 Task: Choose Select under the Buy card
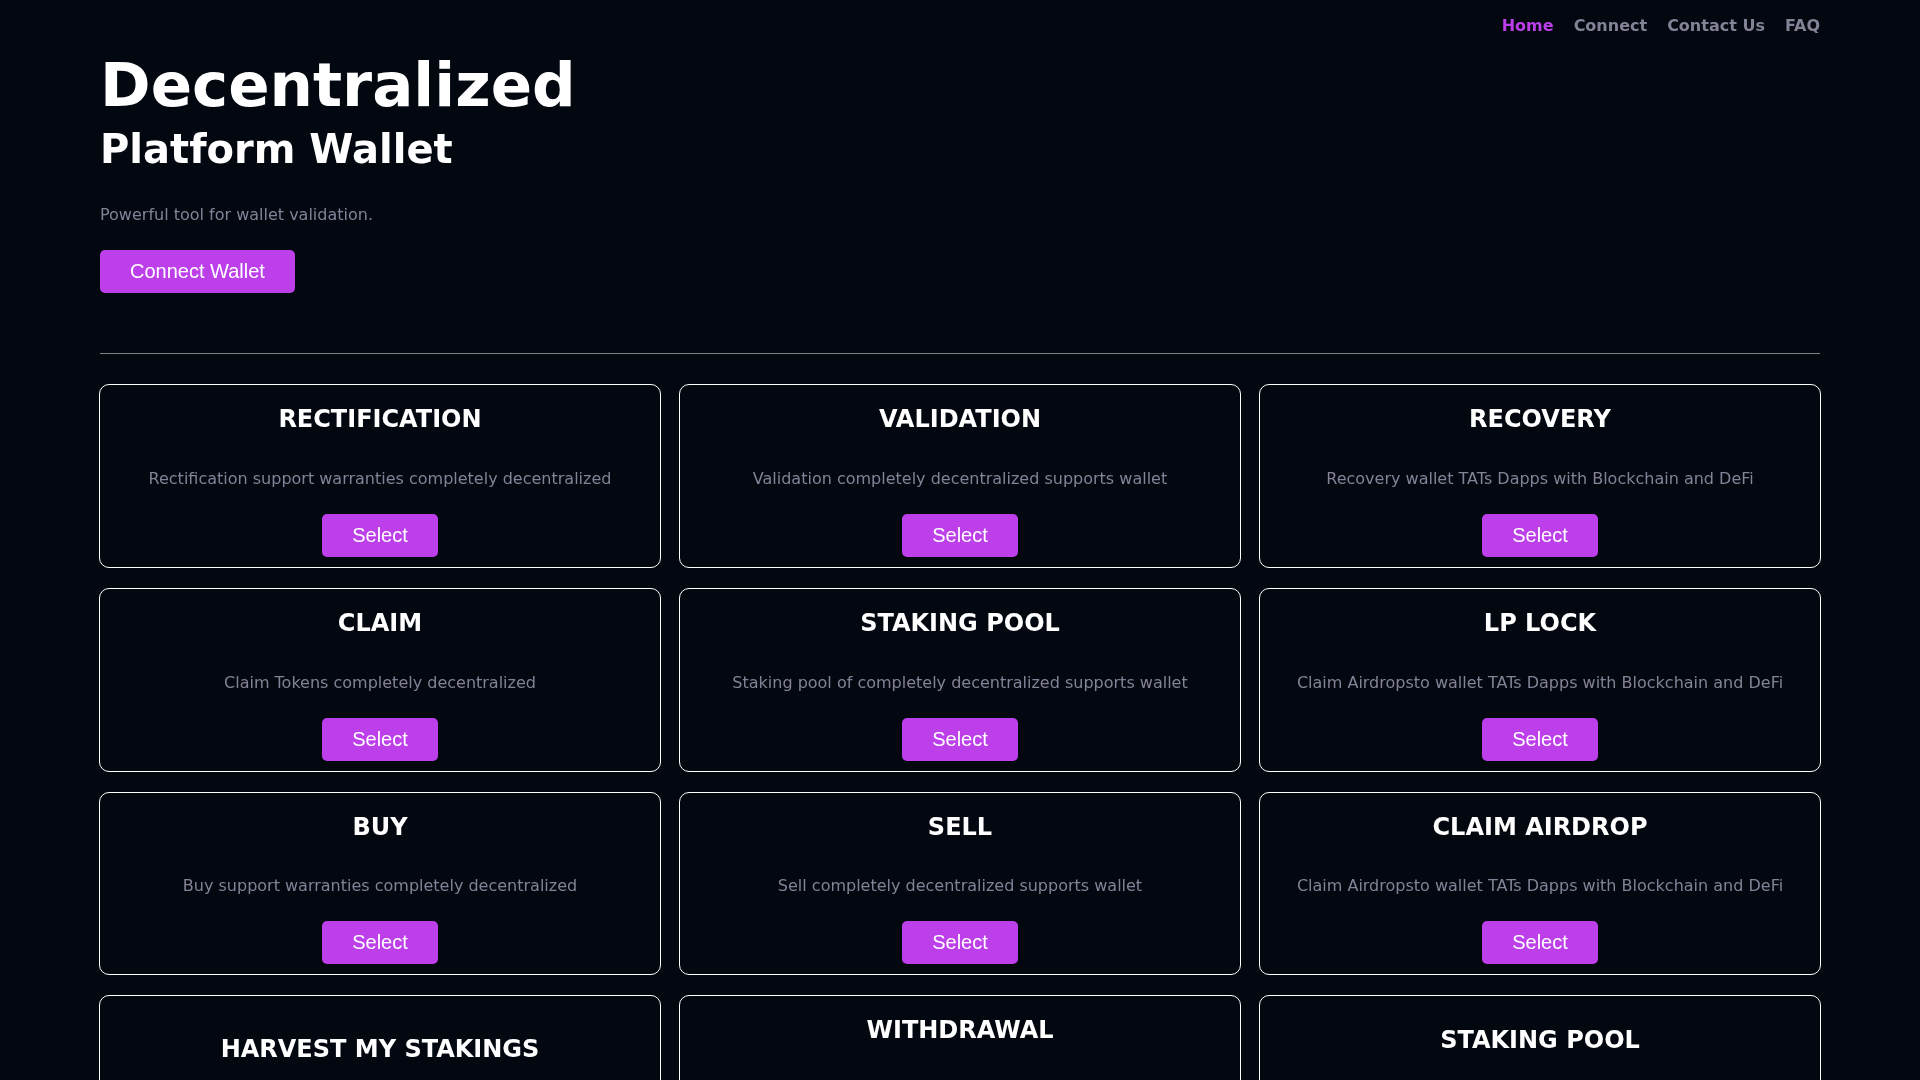379,943
